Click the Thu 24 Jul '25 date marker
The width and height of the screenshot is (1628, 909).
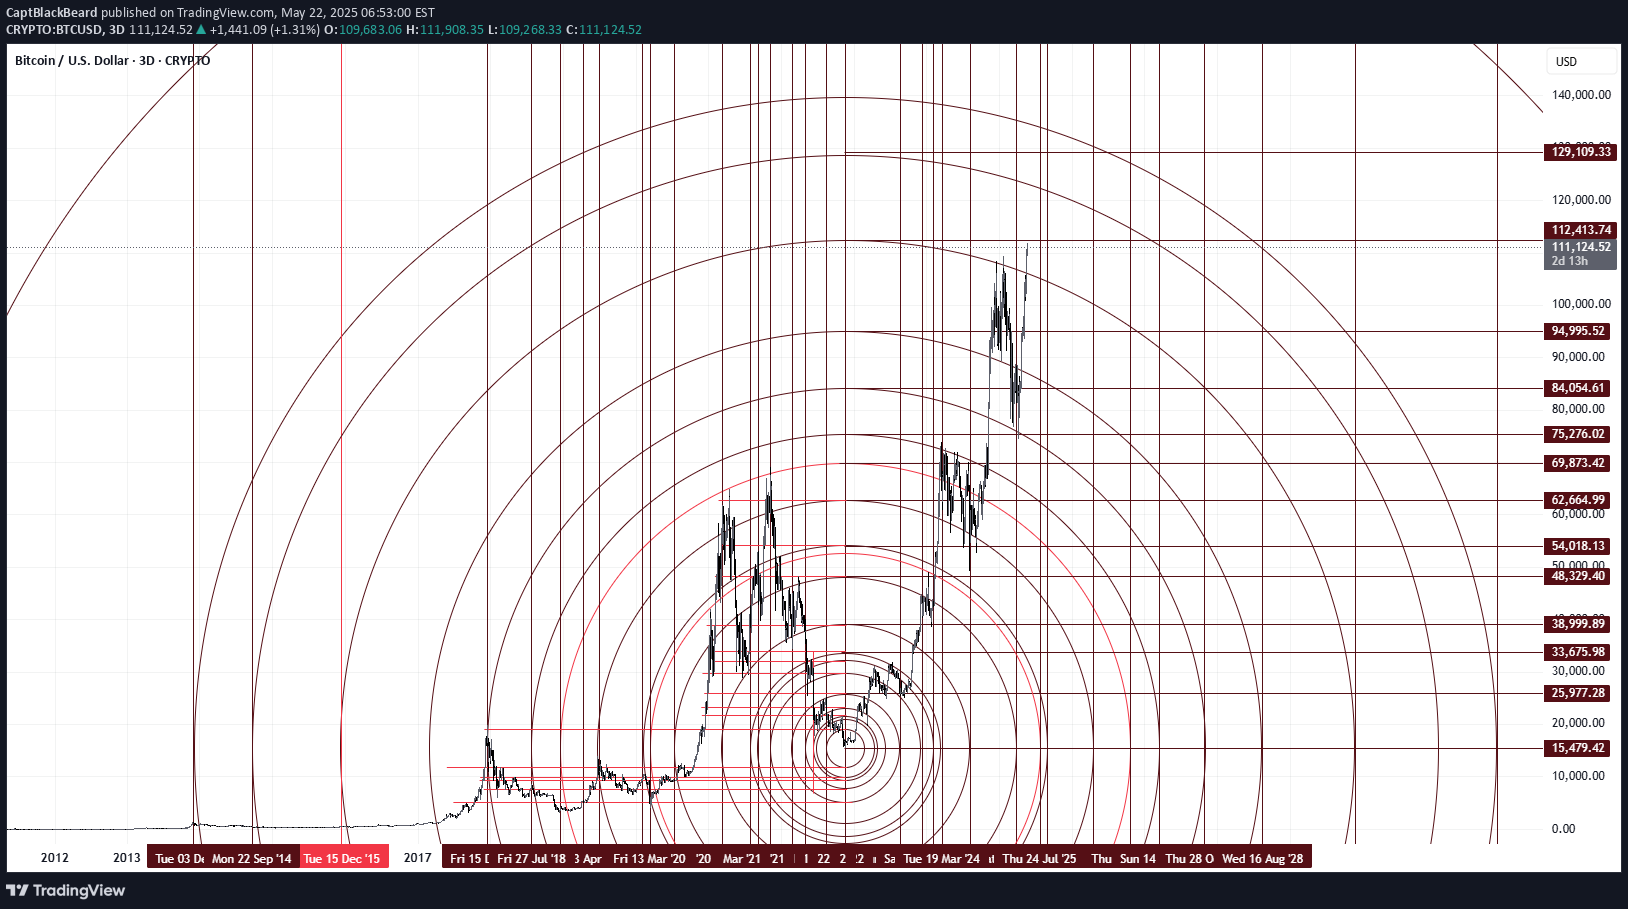click(1038, 857)
